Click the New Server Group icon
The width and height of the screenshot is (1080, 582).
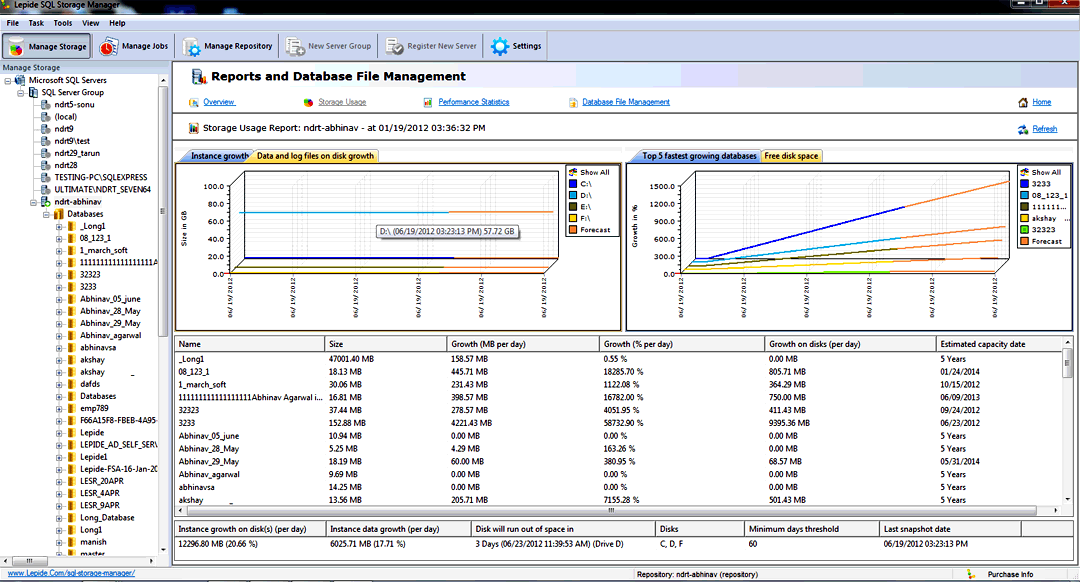click(x=295, y=47)
